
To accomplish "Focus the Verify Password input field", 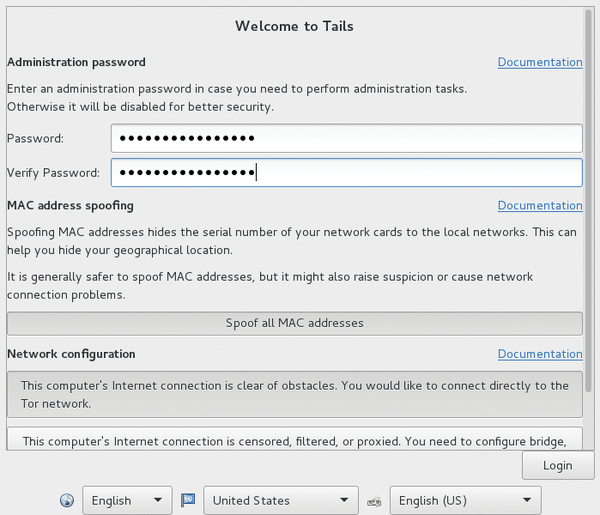I will click(347, 173).
